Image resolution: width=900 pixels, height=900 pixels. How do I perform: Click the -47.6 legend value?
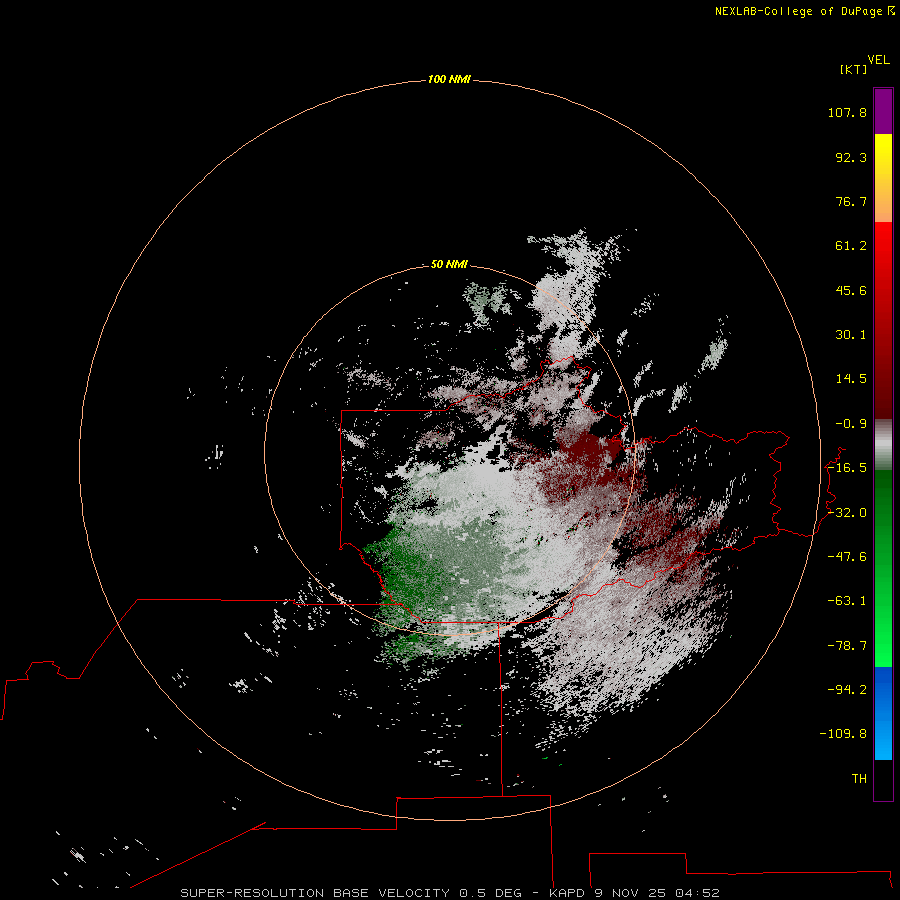click(x=847, y=557)
